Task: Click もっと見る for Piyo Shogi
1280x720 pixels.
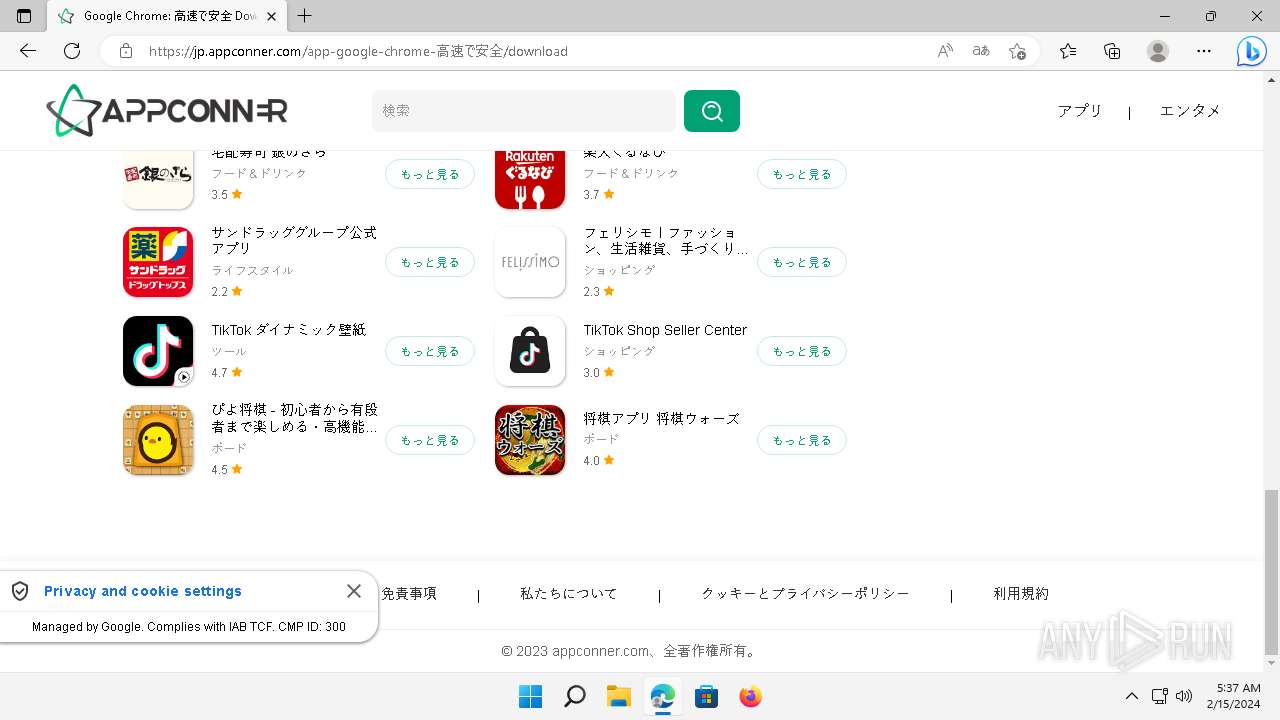Action: (430, 440)
